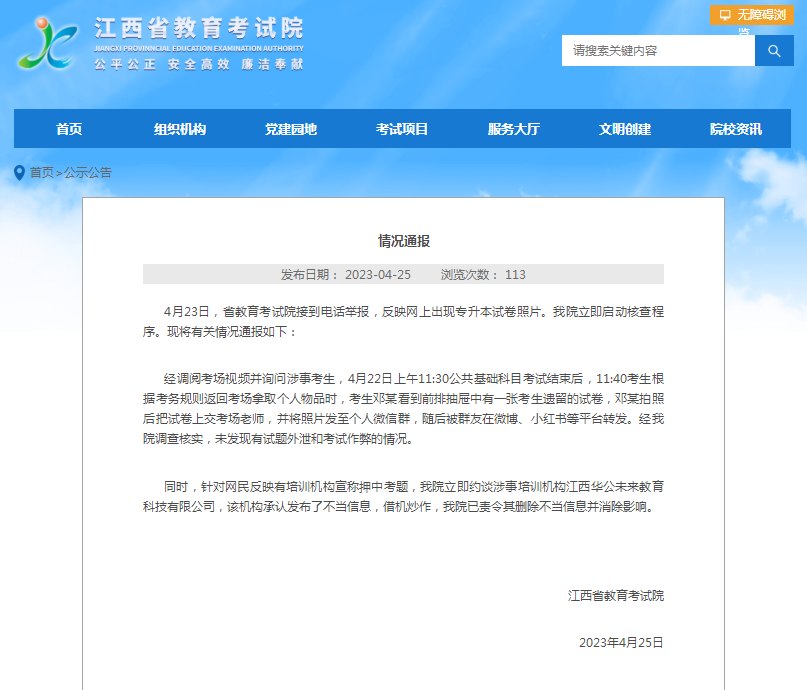Click the 公示公告 breadcrumb link

click(87, 173)
